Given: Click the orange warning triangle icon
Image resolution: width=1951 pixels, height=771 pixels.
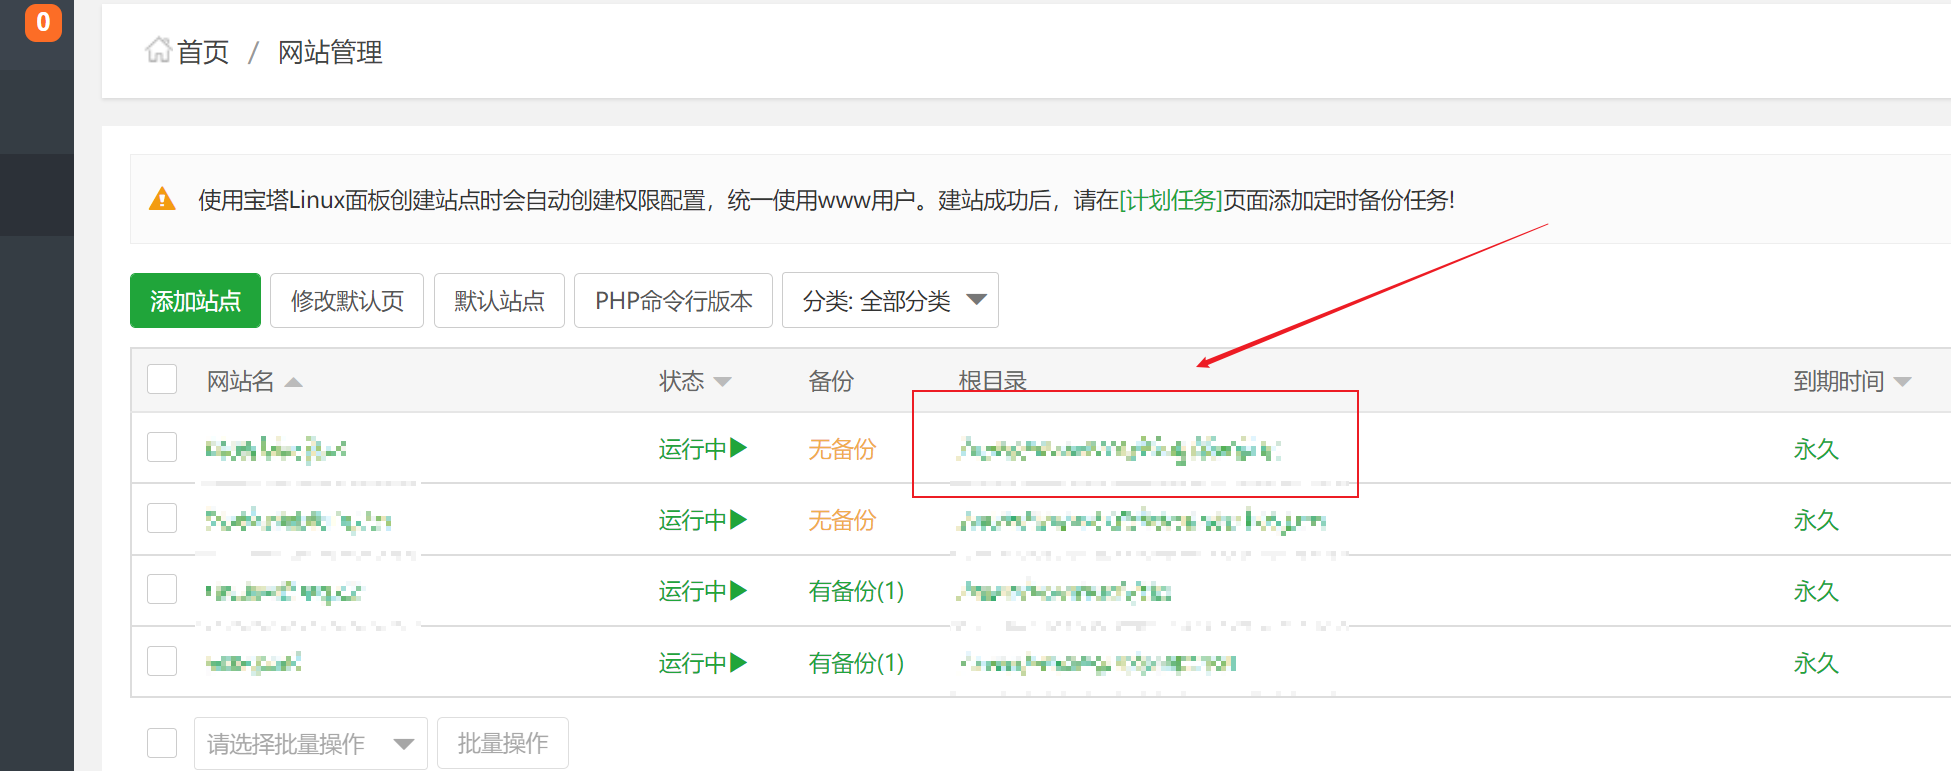Looking at the screenshot, I should pyautogui.click(x=162, y=199).
